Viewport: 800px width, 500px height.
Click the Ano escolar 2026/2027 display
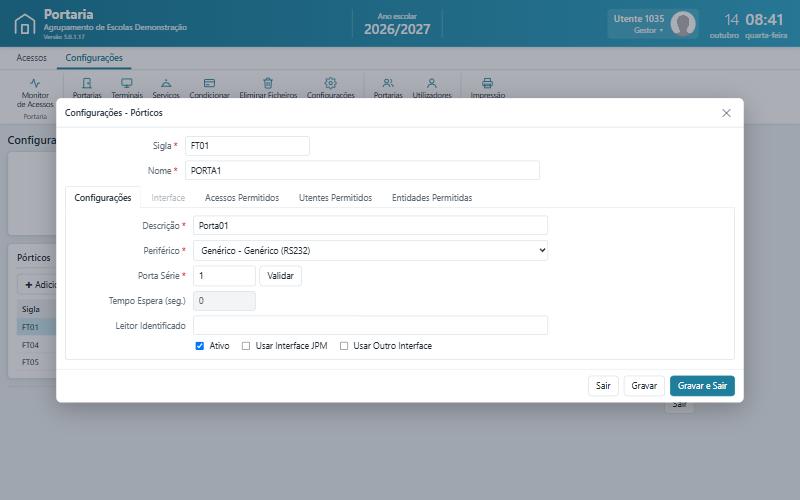coord(397,24)
